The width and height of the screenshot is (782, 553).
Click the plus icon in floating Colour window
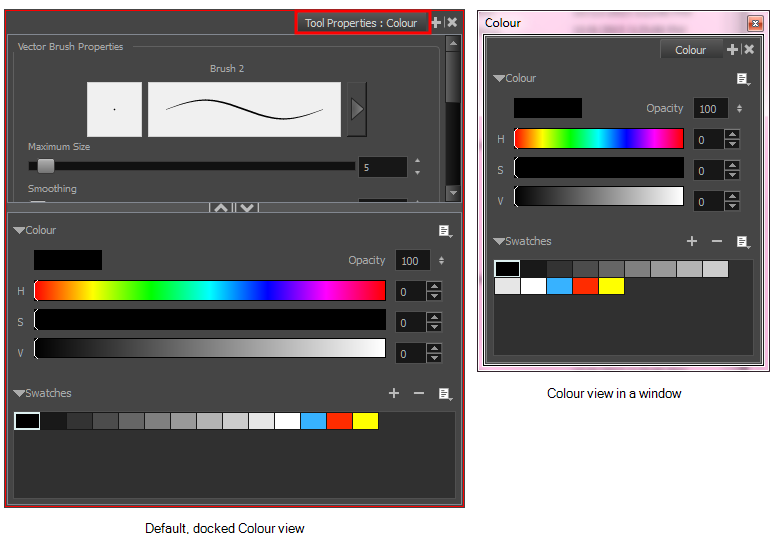coord(732,49)
